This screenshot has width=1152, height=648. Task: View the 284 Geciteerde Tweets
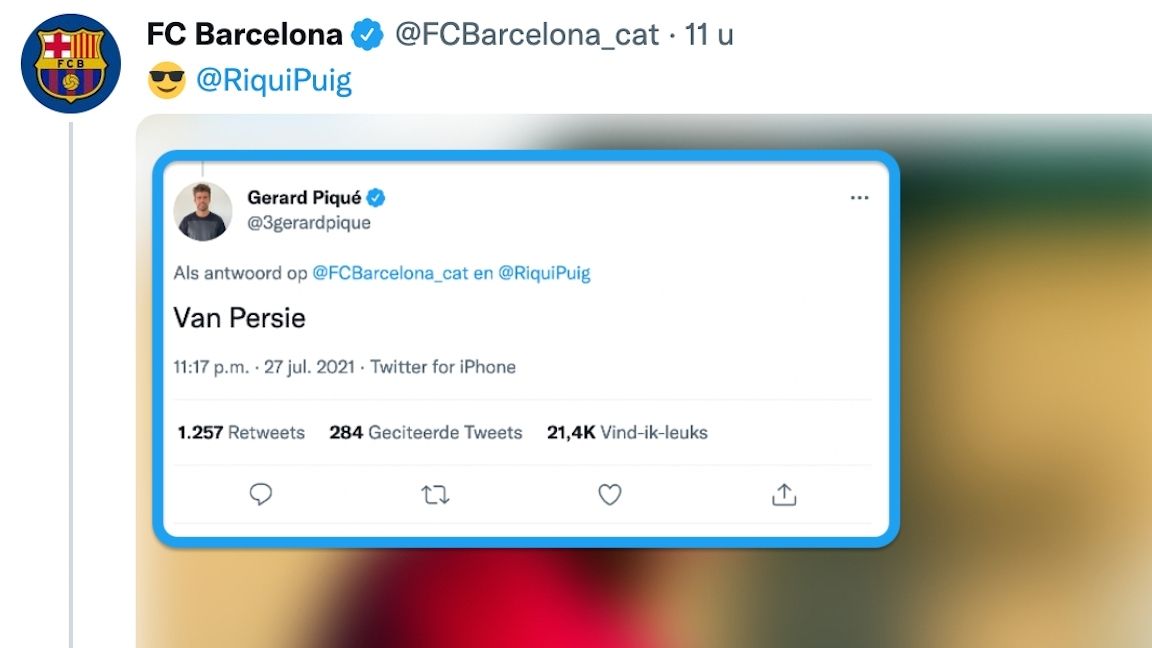point(426,433)
